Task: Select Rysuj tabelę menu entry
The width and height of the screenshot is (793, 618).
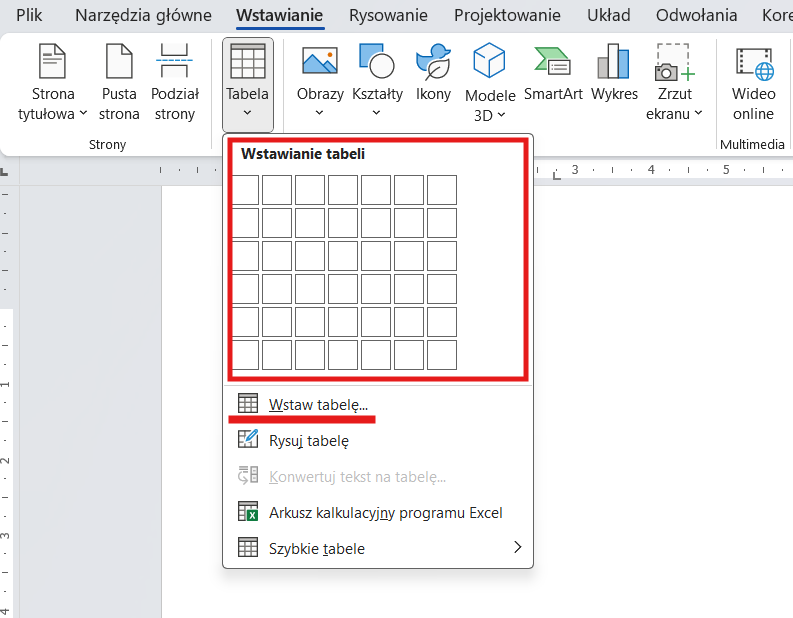Action: click(x=308, y=440)
